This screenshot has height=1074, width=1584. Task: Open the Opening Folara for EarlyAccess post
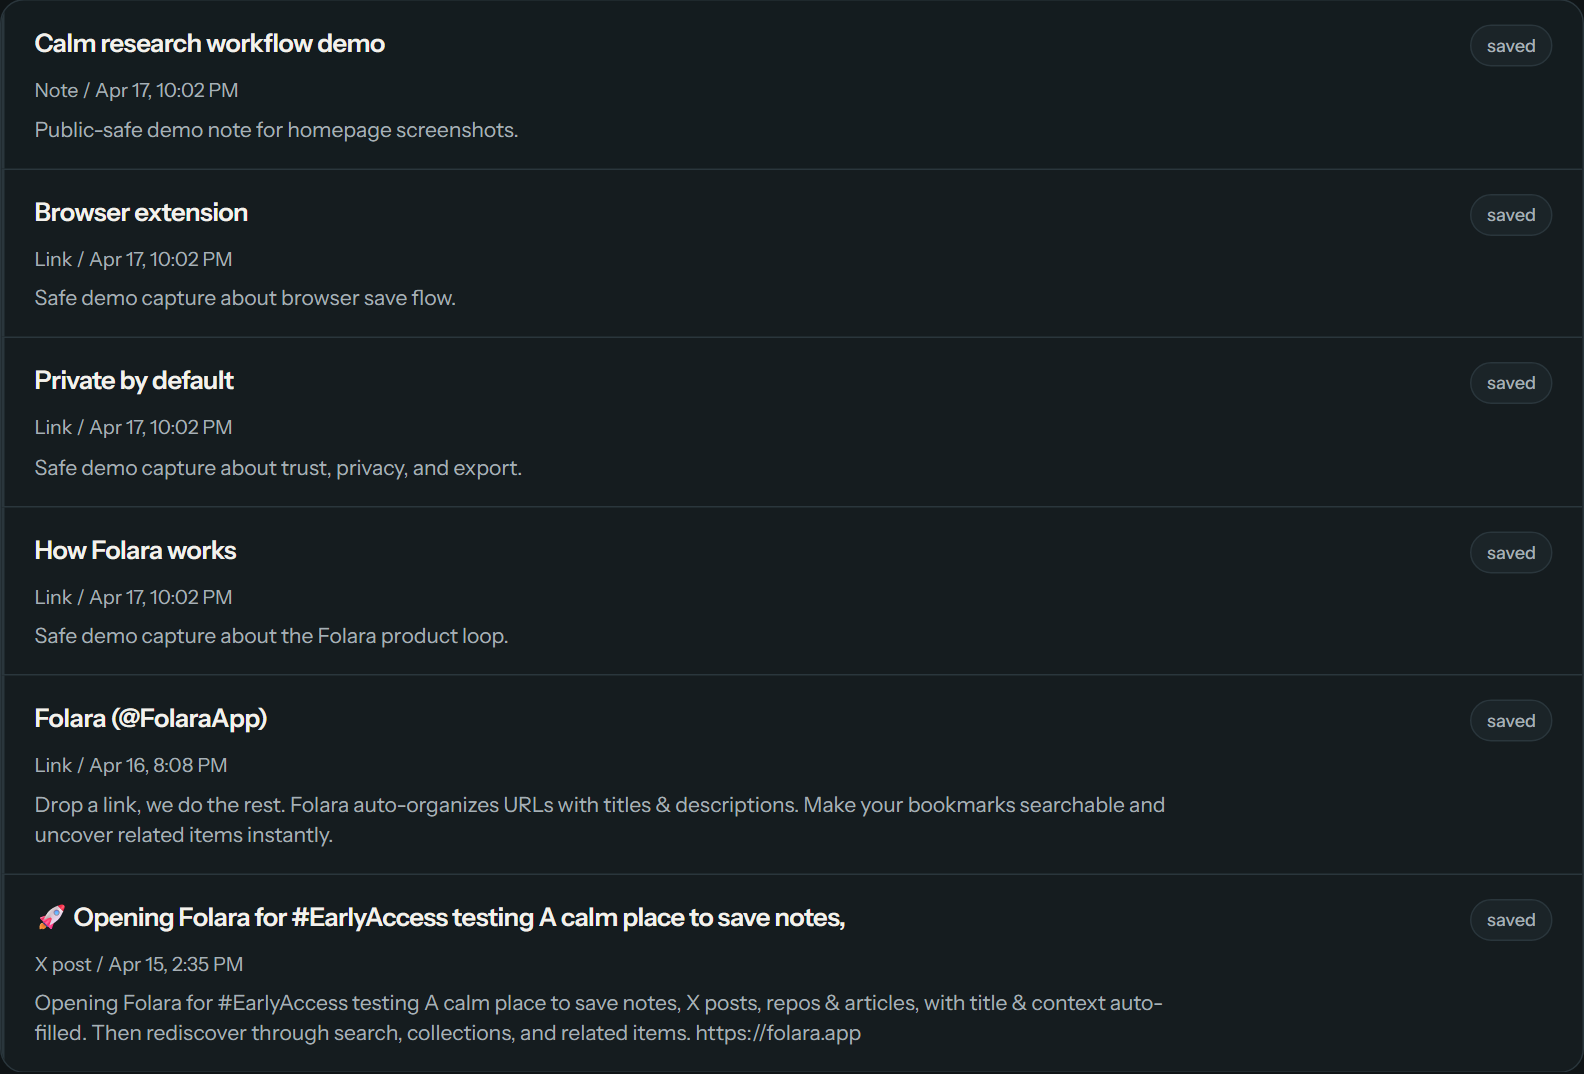click(453, 916)
